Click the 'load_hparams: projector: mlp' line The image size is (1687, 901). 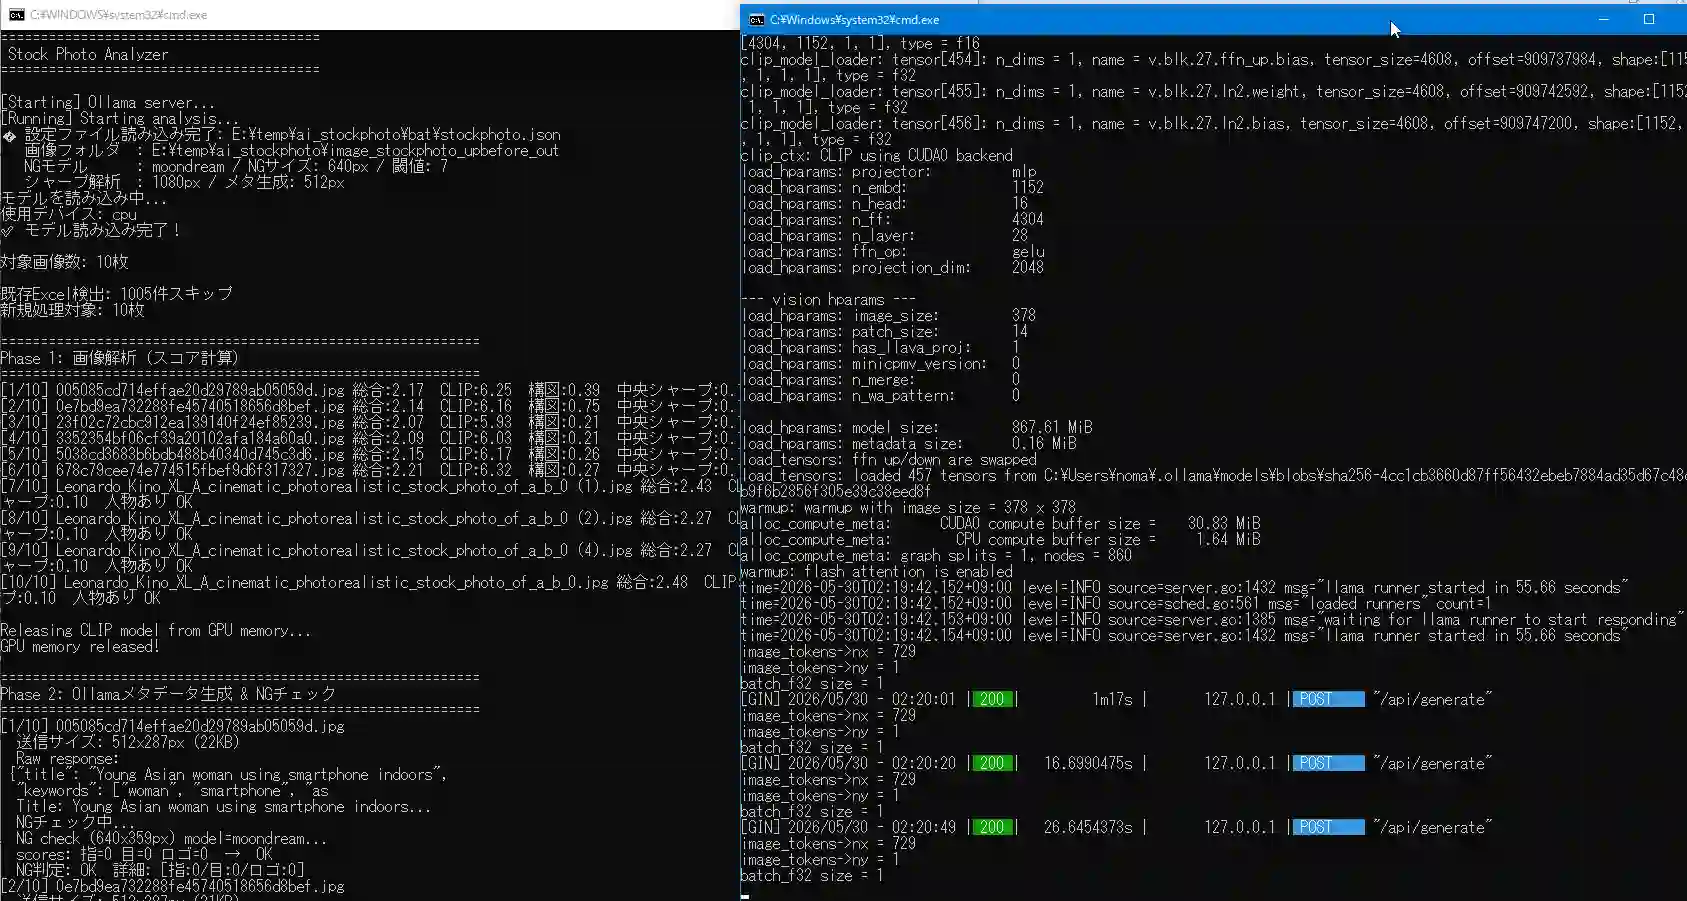click(x=890, y=171)
